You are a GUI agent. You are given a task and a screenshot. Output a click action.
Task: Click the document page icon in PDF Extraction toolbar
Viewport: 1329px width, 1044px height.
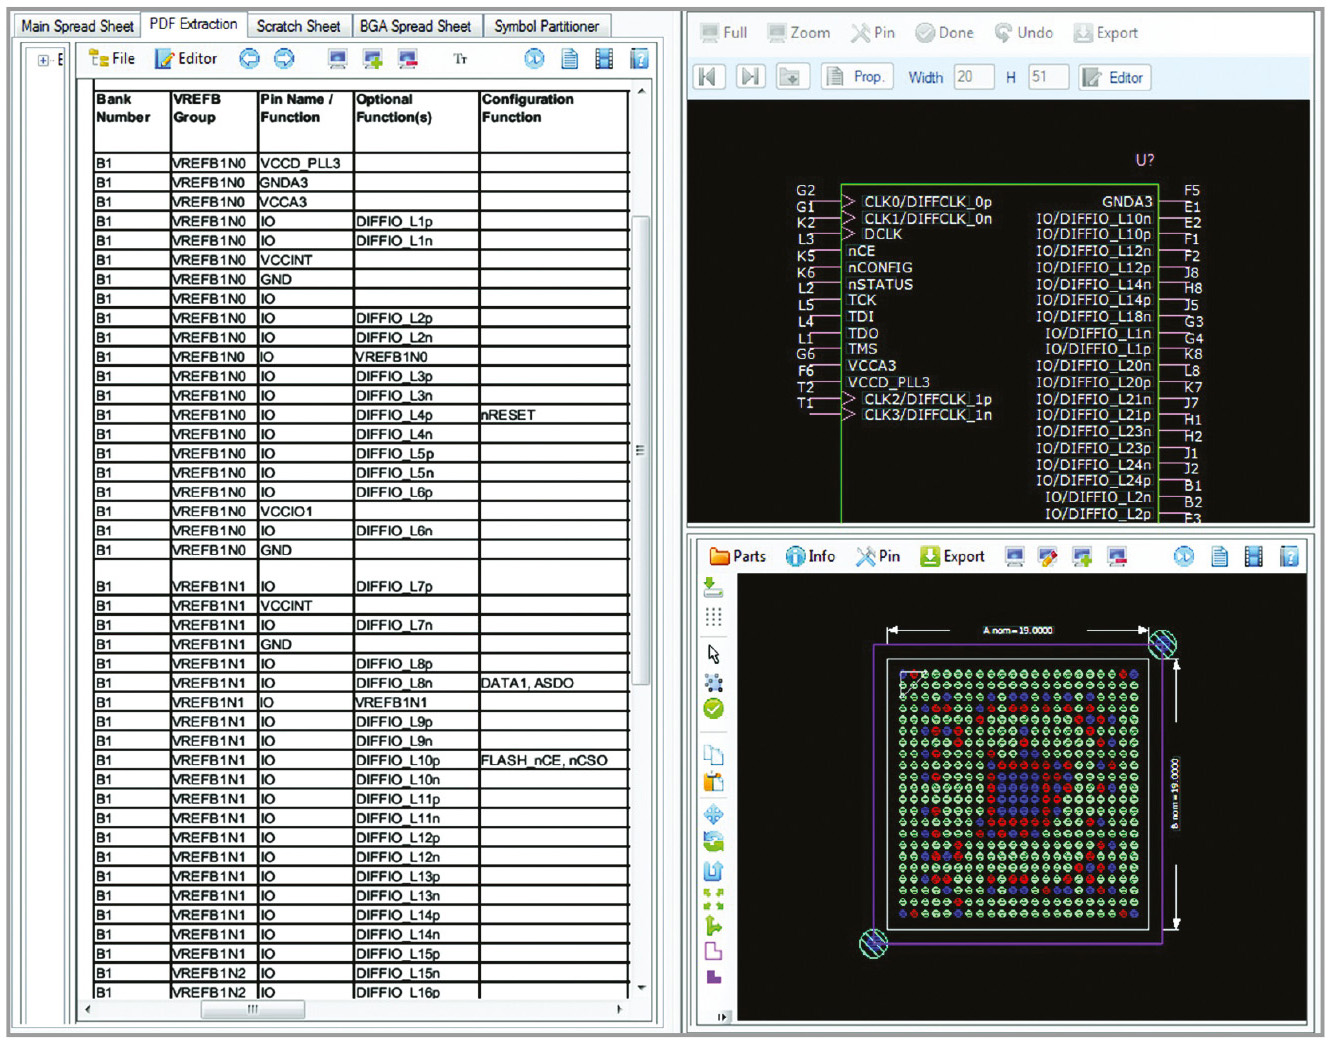(569, 59)
